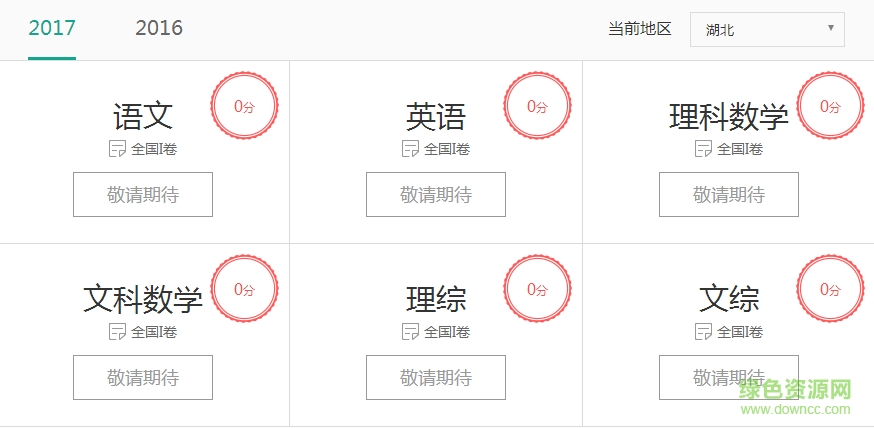The width and height of the screenshot is (874, 428).
Task: Click the score badge on 语文 card
Action: [x=244, y=106]
